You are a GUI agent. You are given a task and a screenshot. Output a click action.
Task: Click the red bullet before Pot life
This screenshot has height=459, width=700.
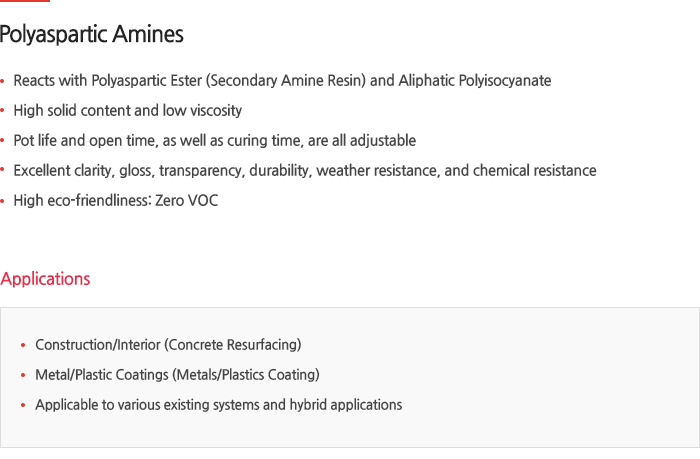tap(2, 141)
